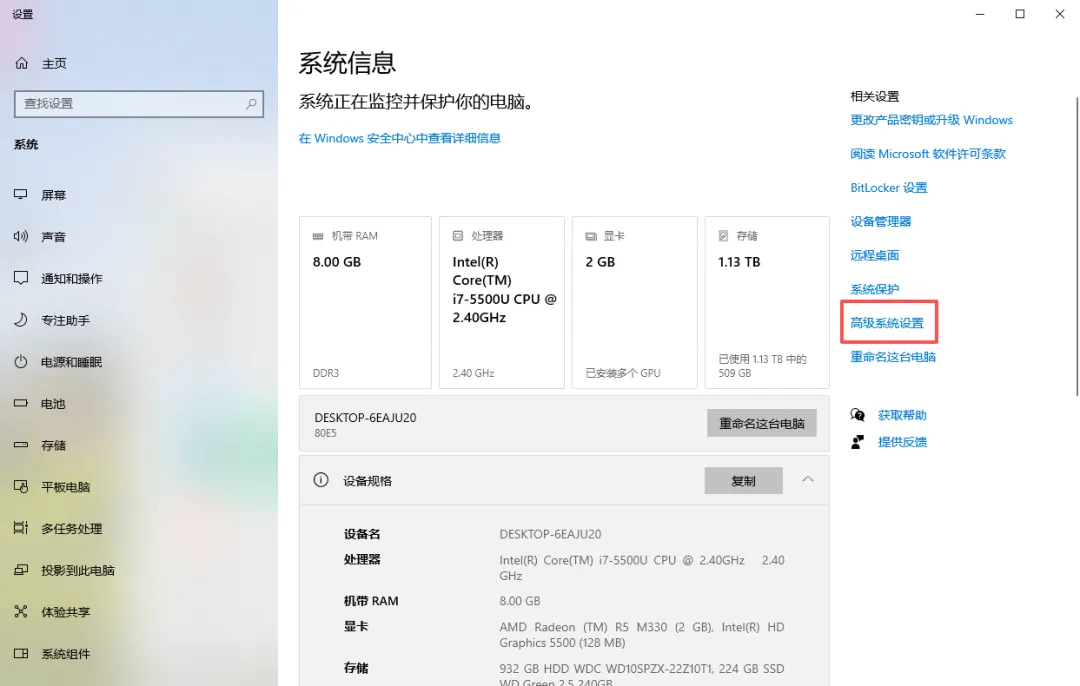Click the storage icon in 存储 card
1080x686 pixels.
click(723, 236)
